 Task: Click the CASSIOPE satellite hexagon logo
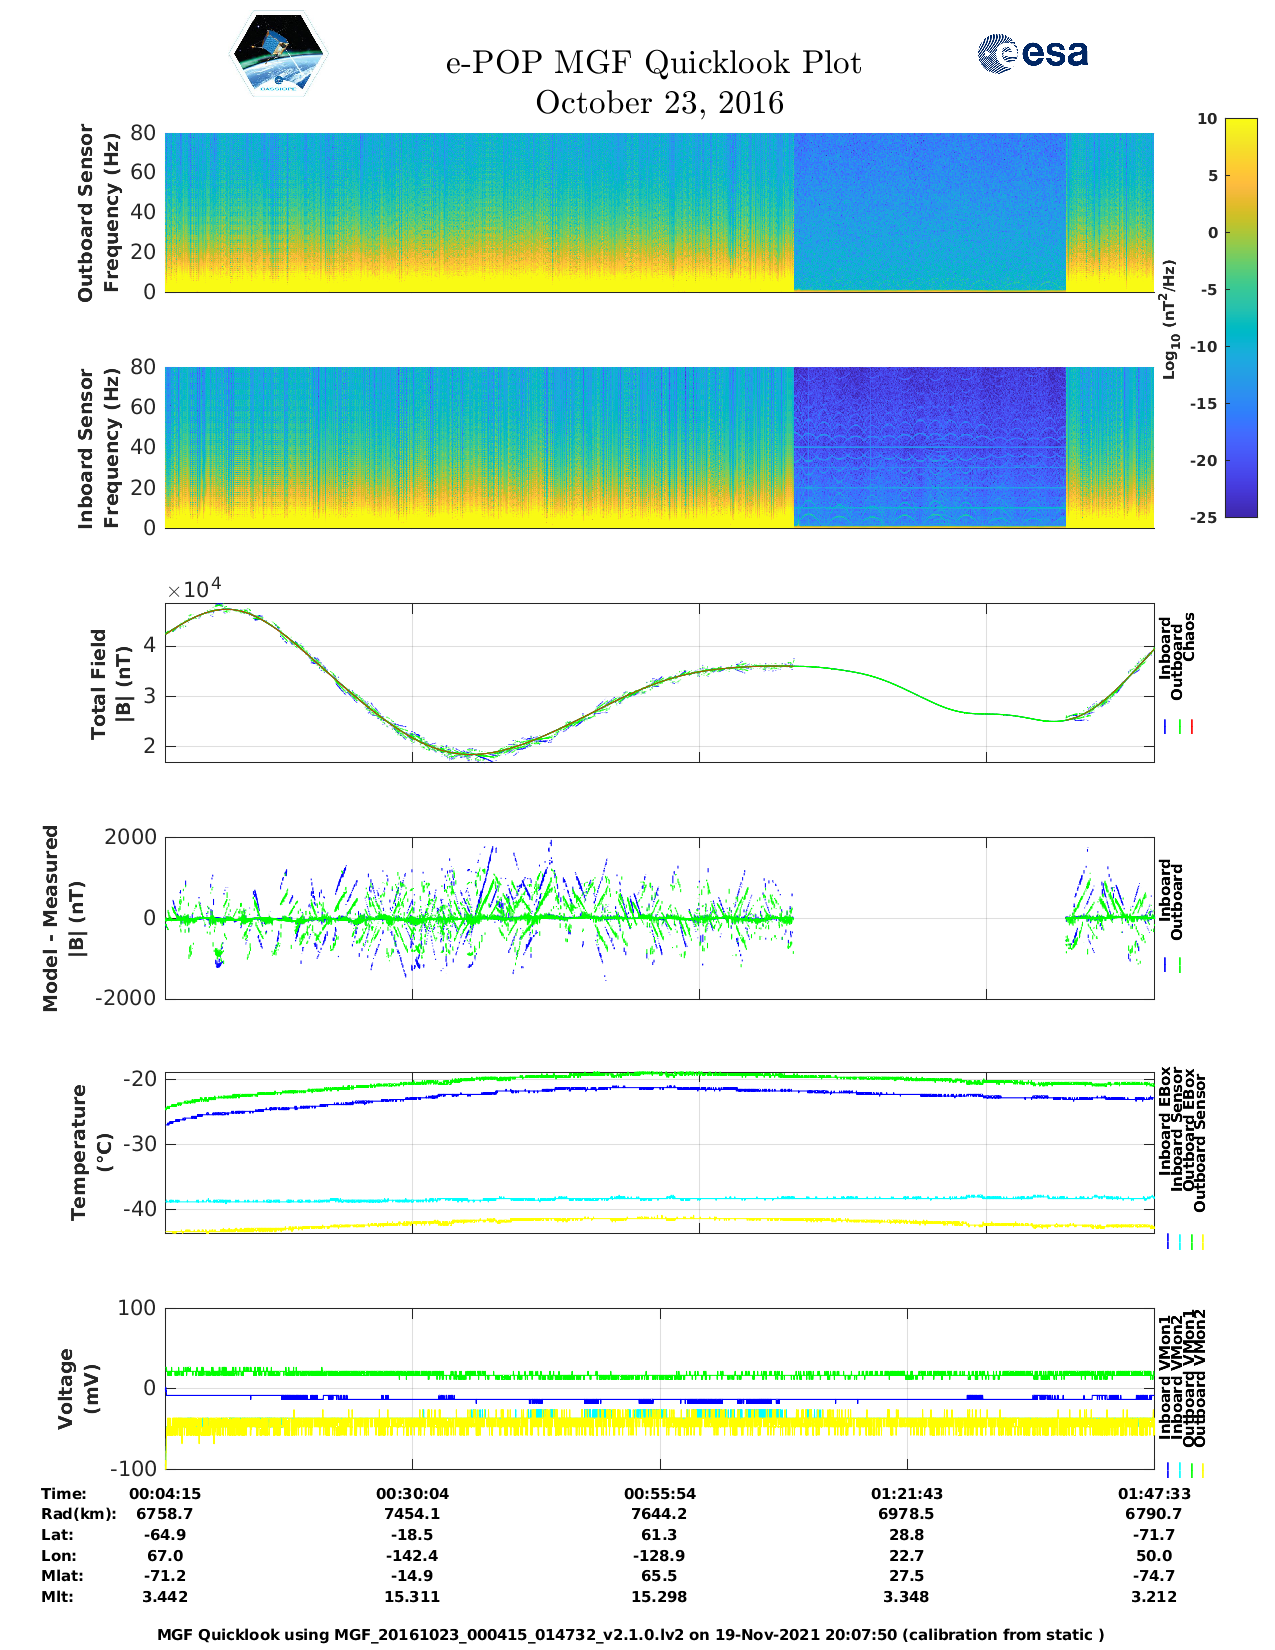coord(278,55)
